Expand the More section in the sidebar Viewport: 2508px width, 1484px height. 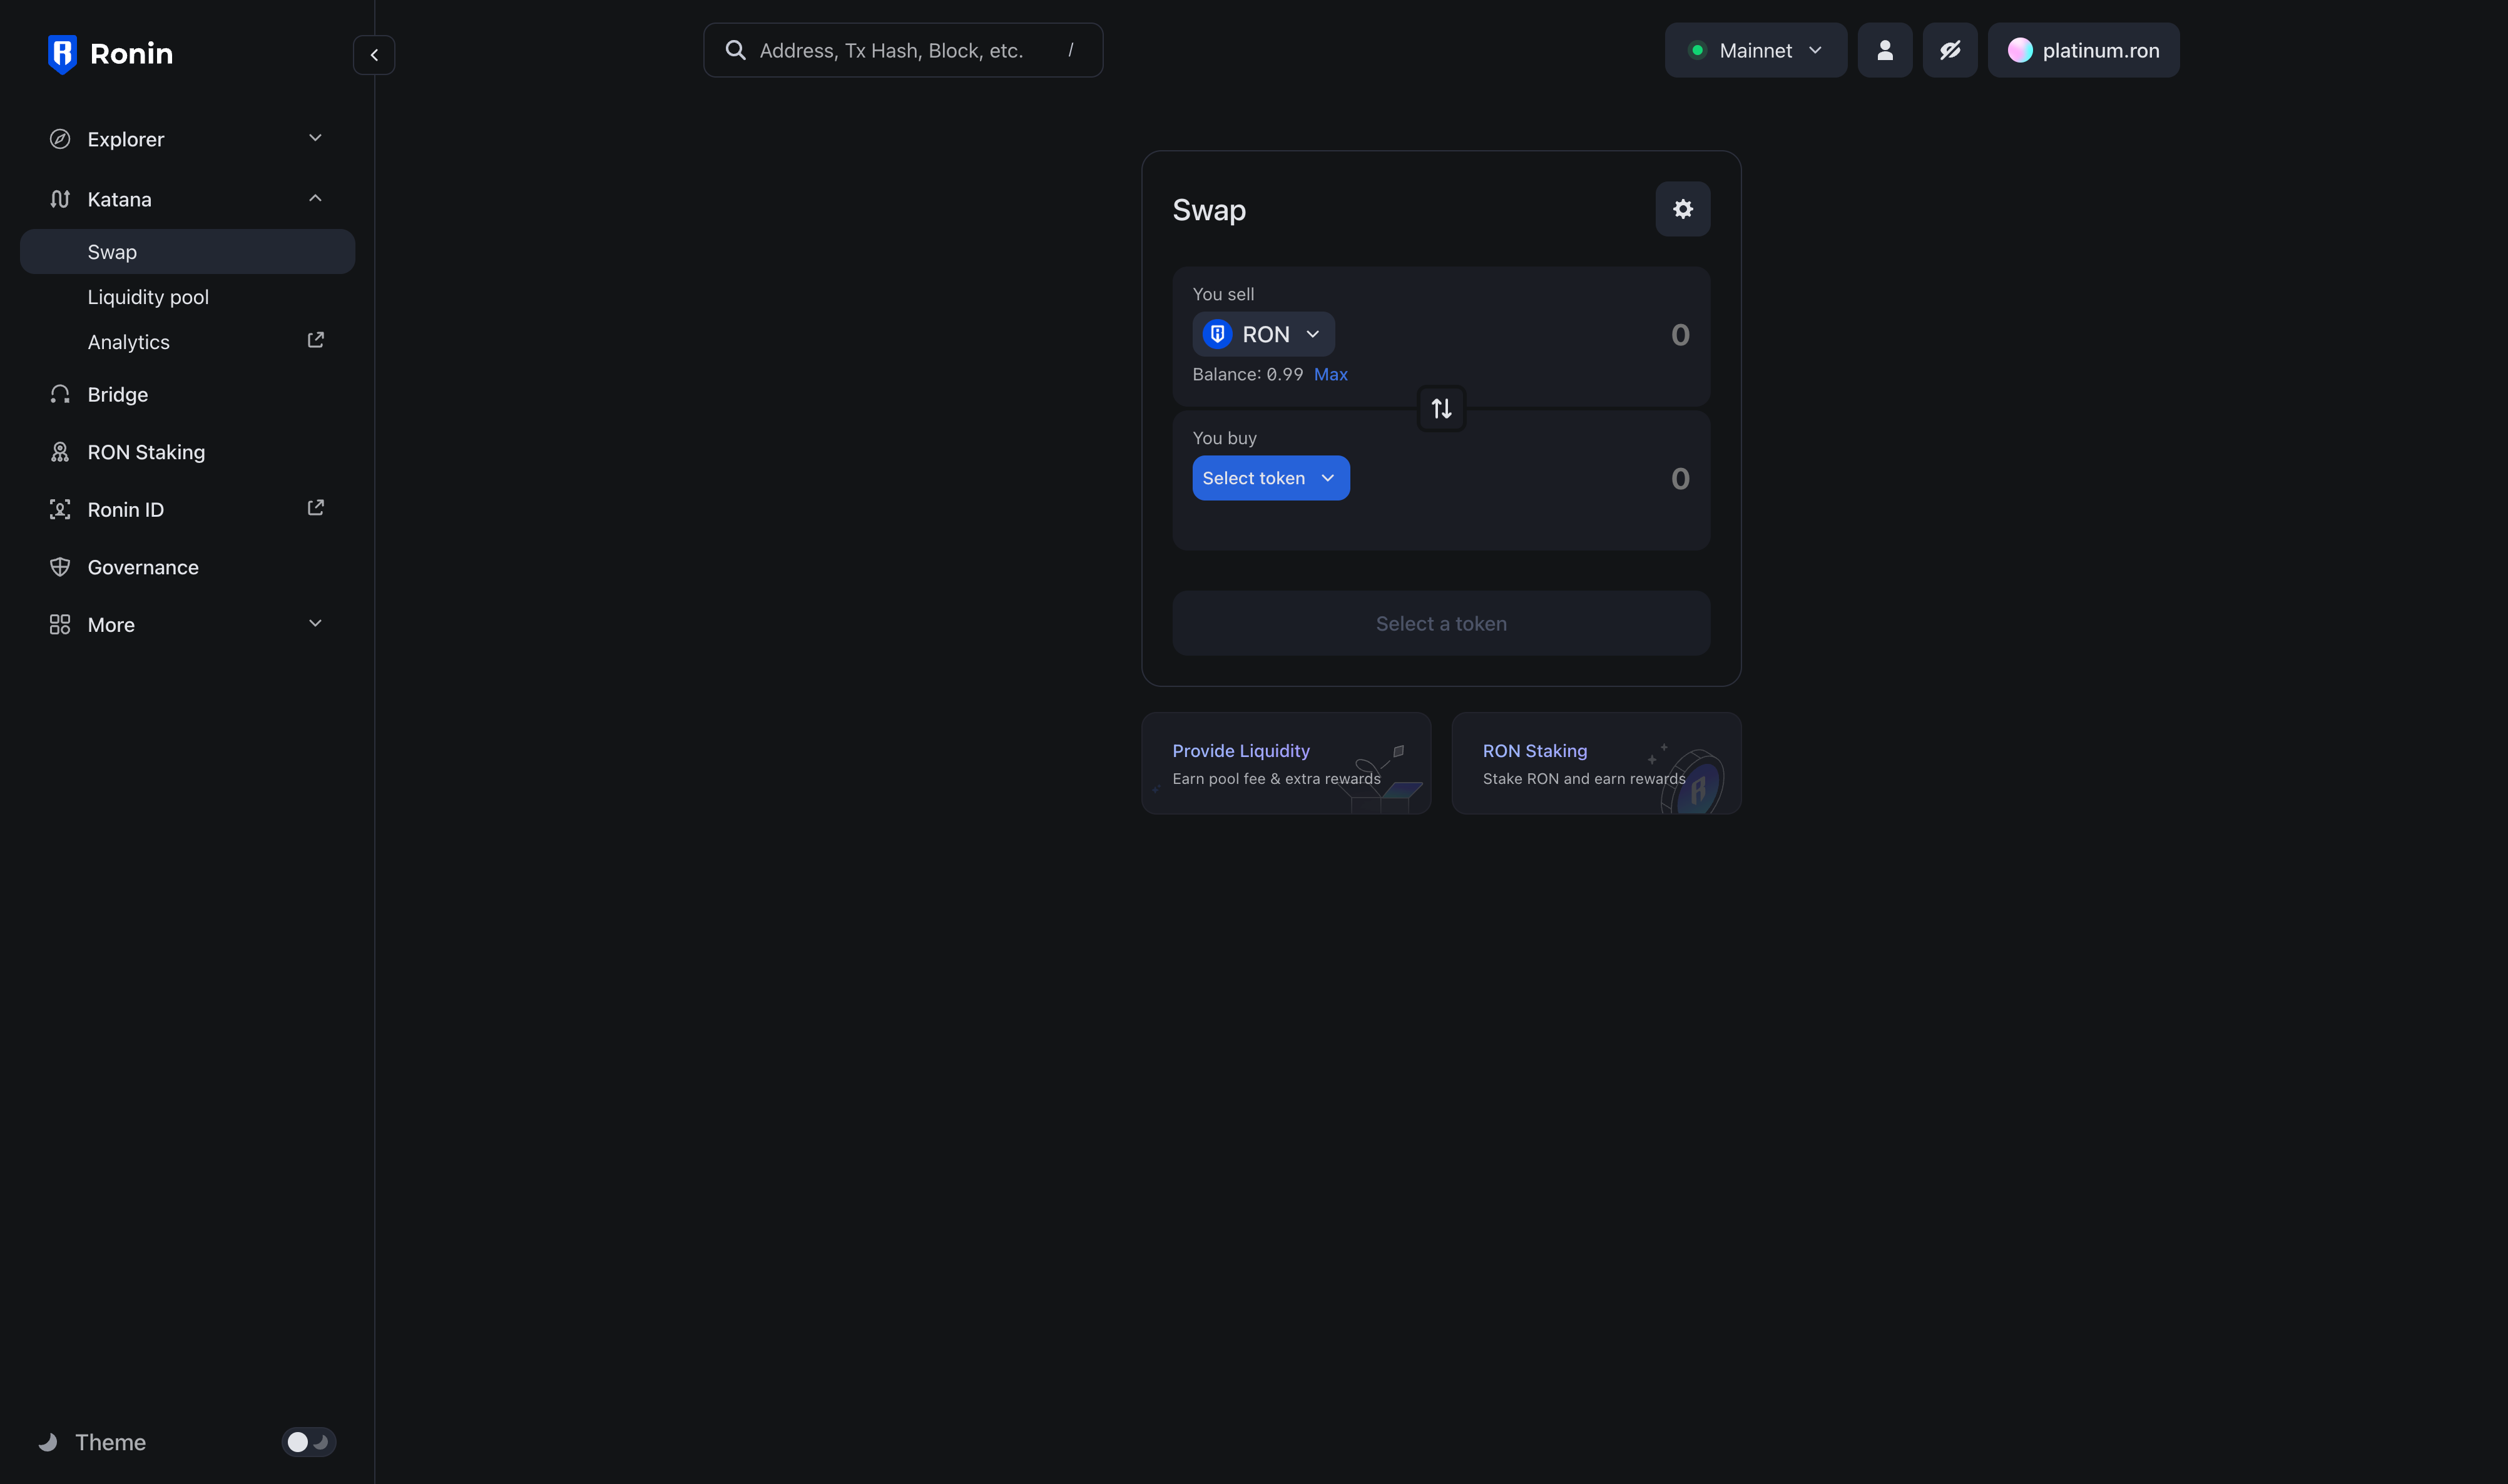tap(315, 623)
